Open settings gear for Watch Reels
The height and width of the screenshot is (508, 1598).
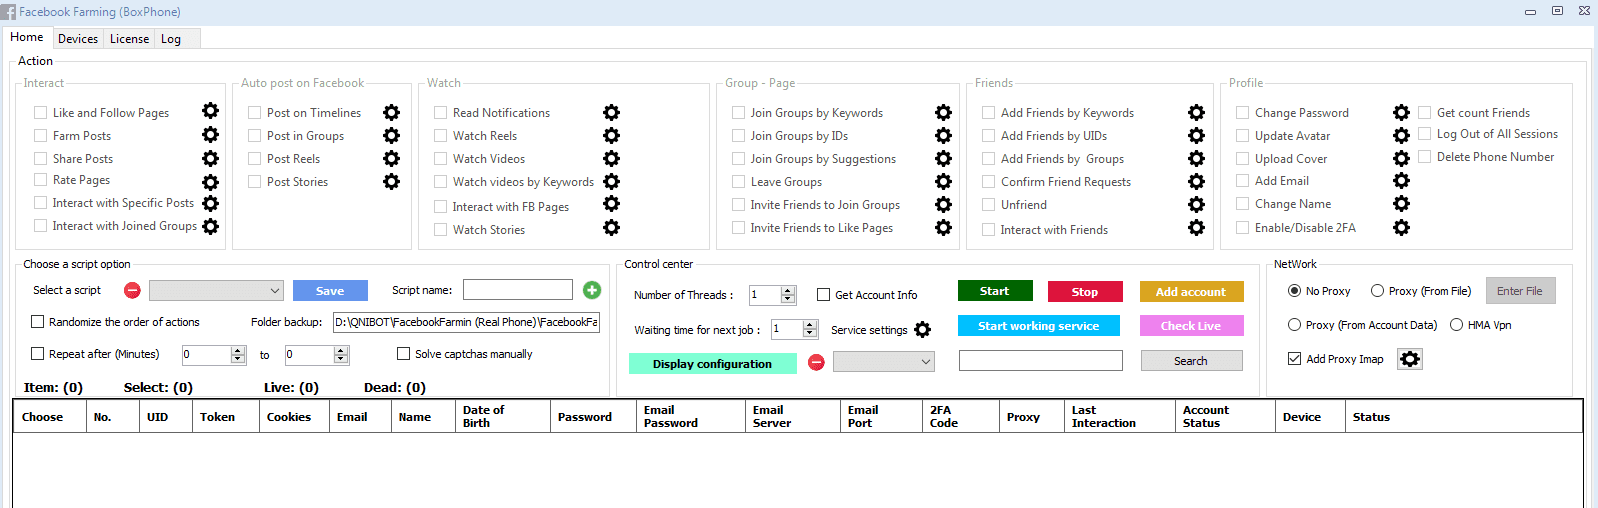click(611, 135)
